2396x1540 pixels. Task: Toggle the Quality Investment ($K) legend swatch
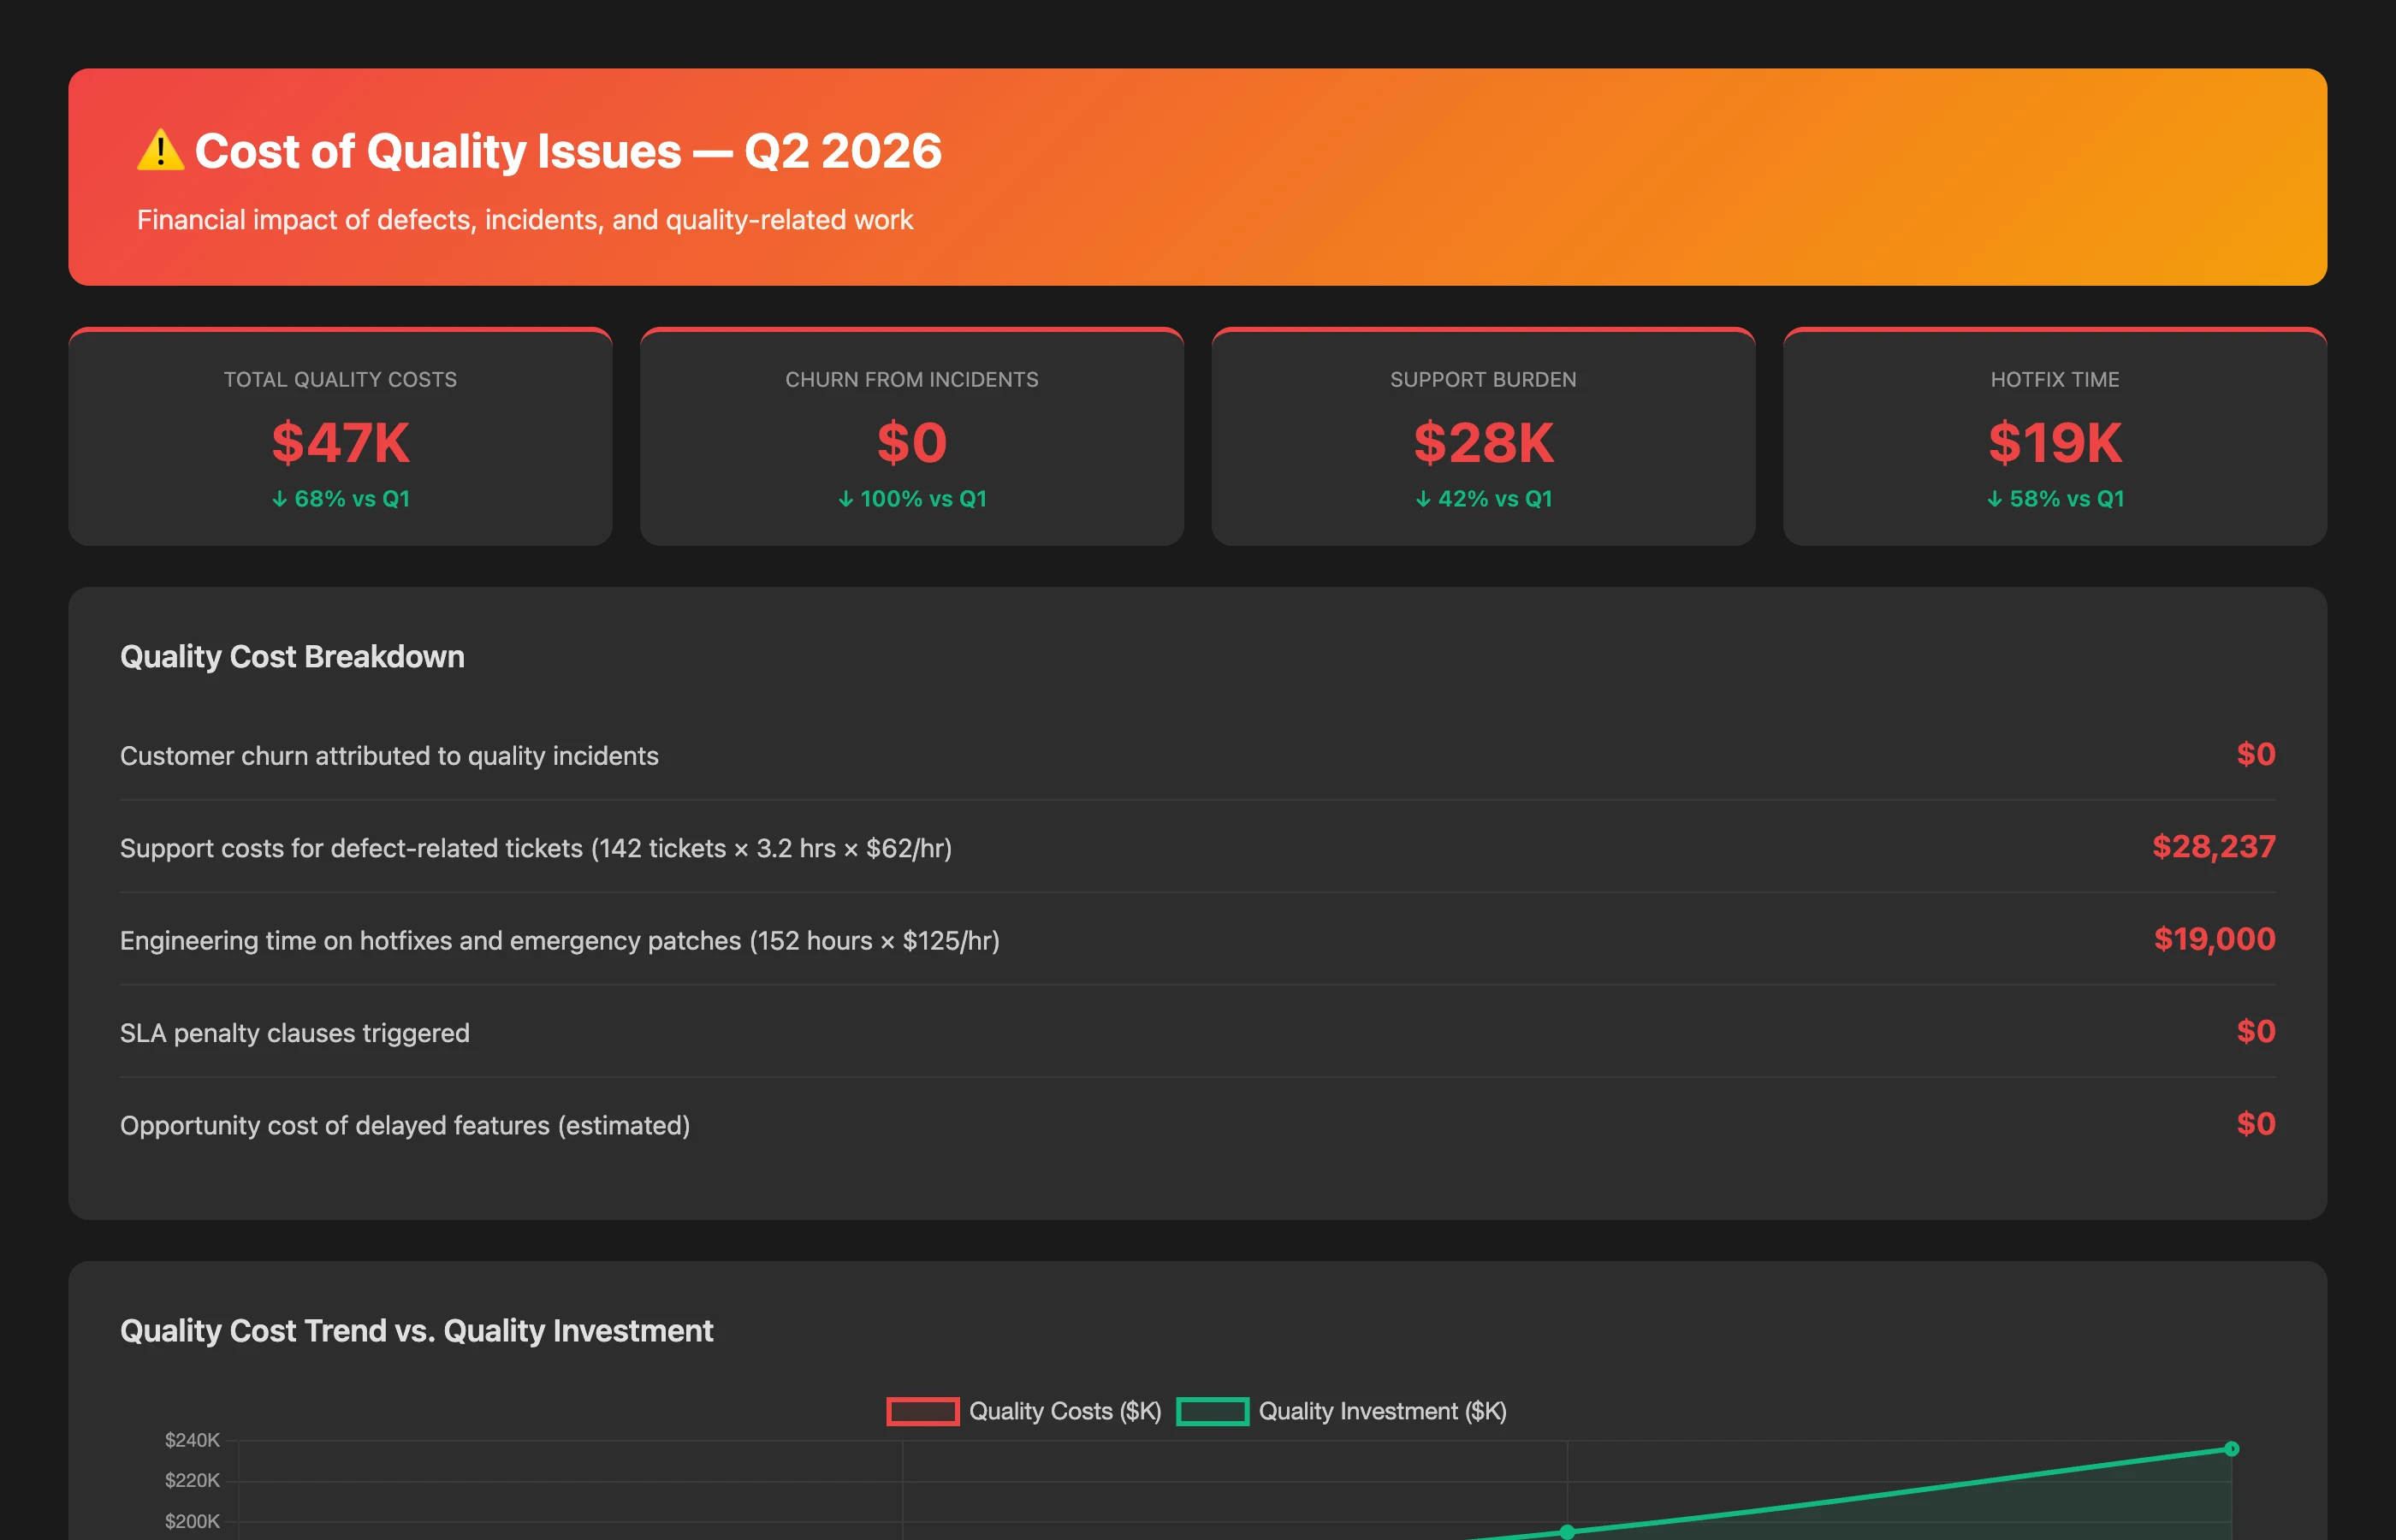click(x=1213, y=1411)
